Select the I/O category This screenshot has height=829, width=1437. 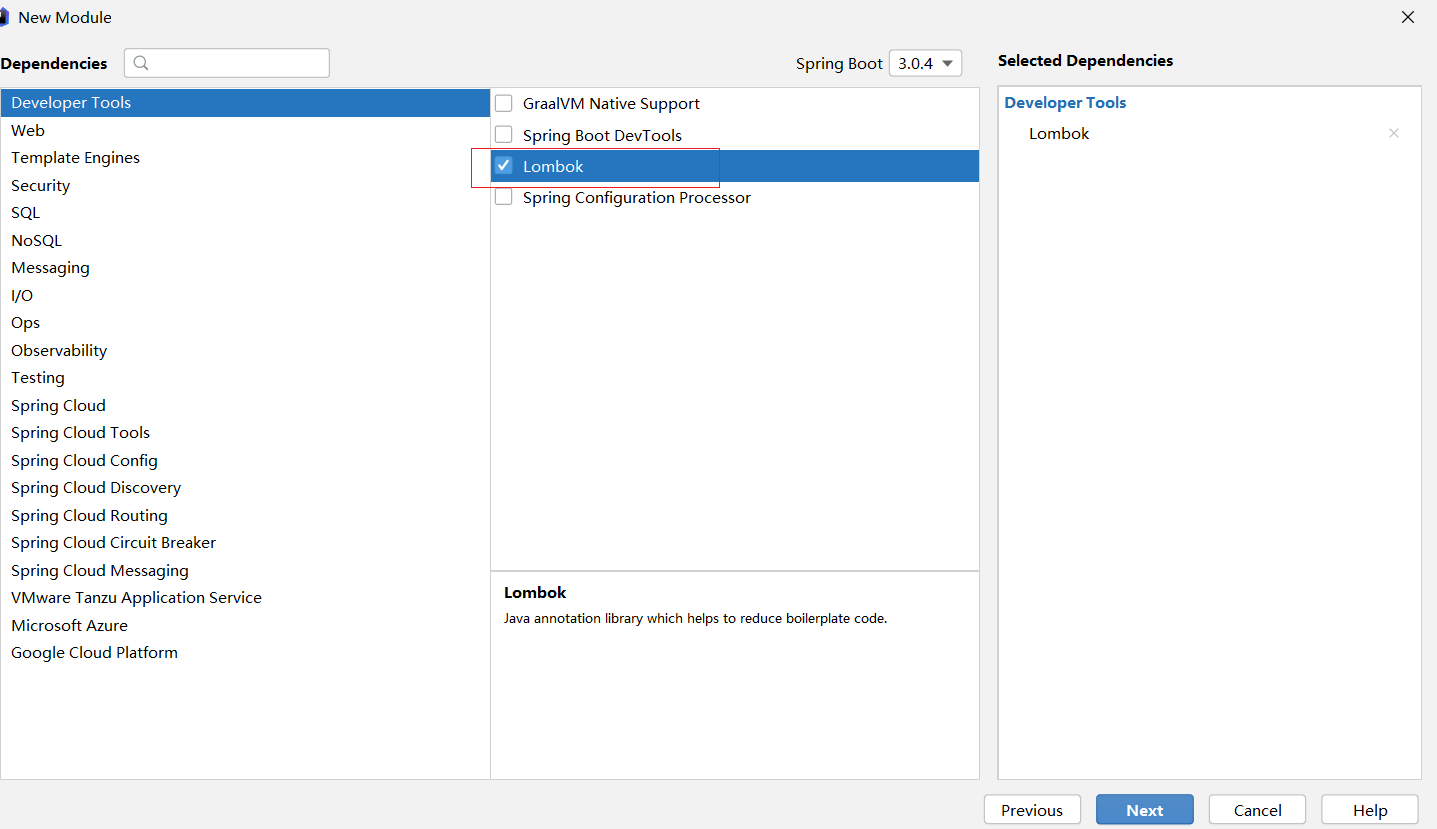245,295
